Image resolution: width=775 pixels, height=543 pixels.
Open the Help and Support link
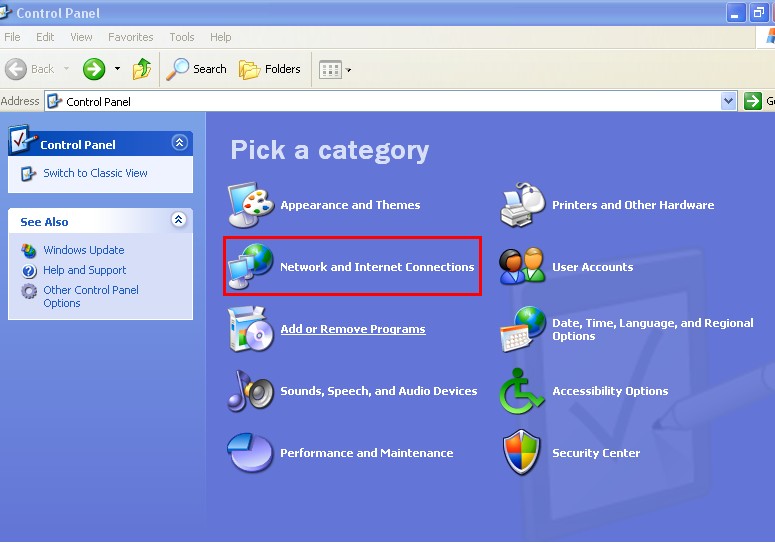(85, 270)
